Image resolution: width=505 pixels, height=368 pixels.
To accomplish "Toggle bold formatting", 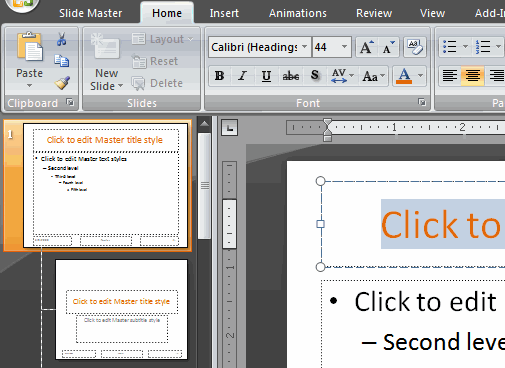I will point(219,76).
